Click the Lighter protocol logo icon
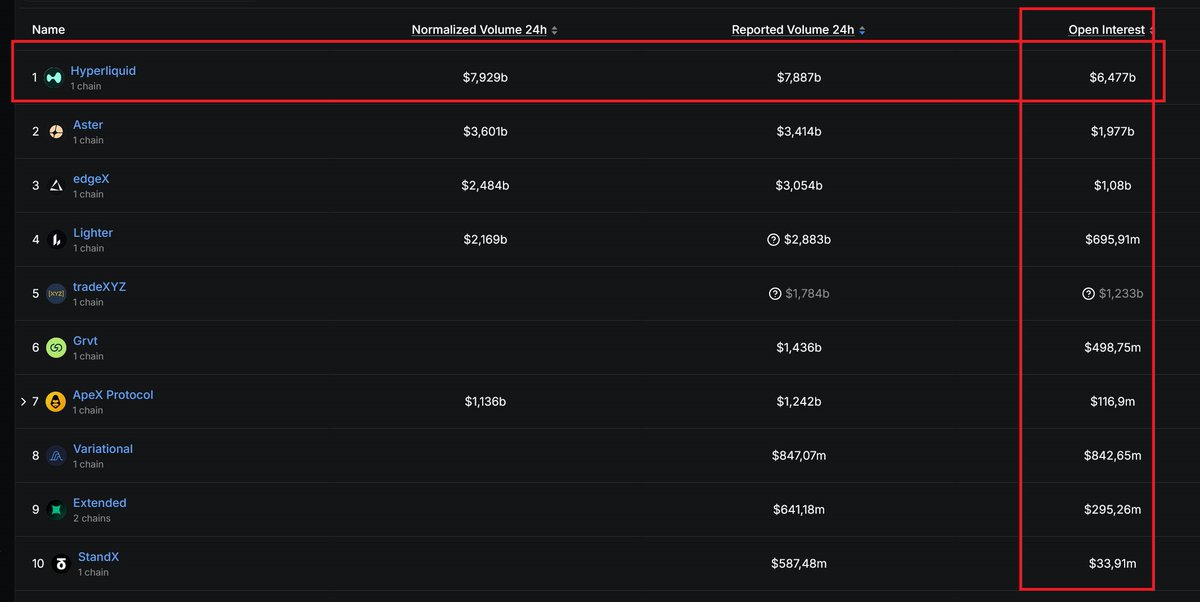The height and width of the screenshot is (602, 1200). [56, 239]
